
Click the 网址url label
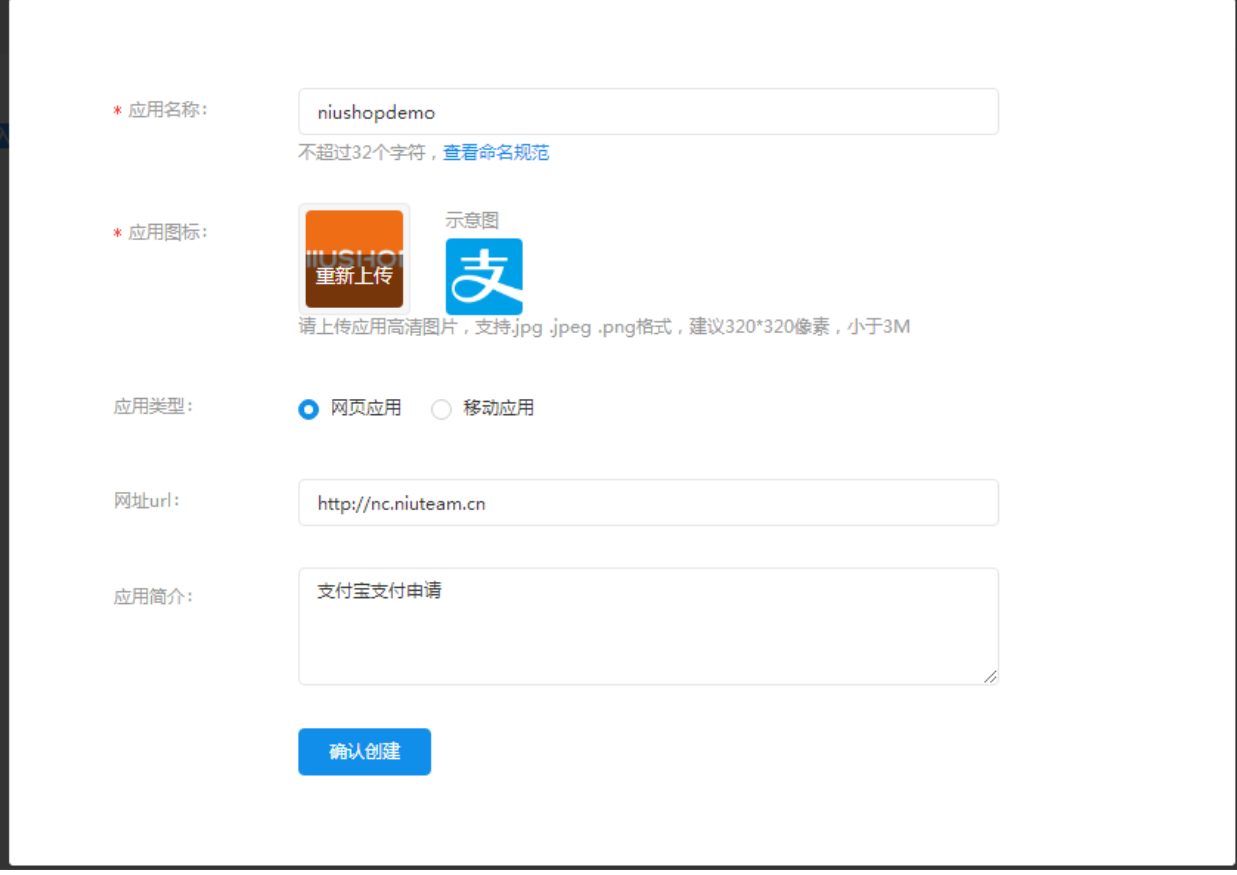click(x=147, y=501)
